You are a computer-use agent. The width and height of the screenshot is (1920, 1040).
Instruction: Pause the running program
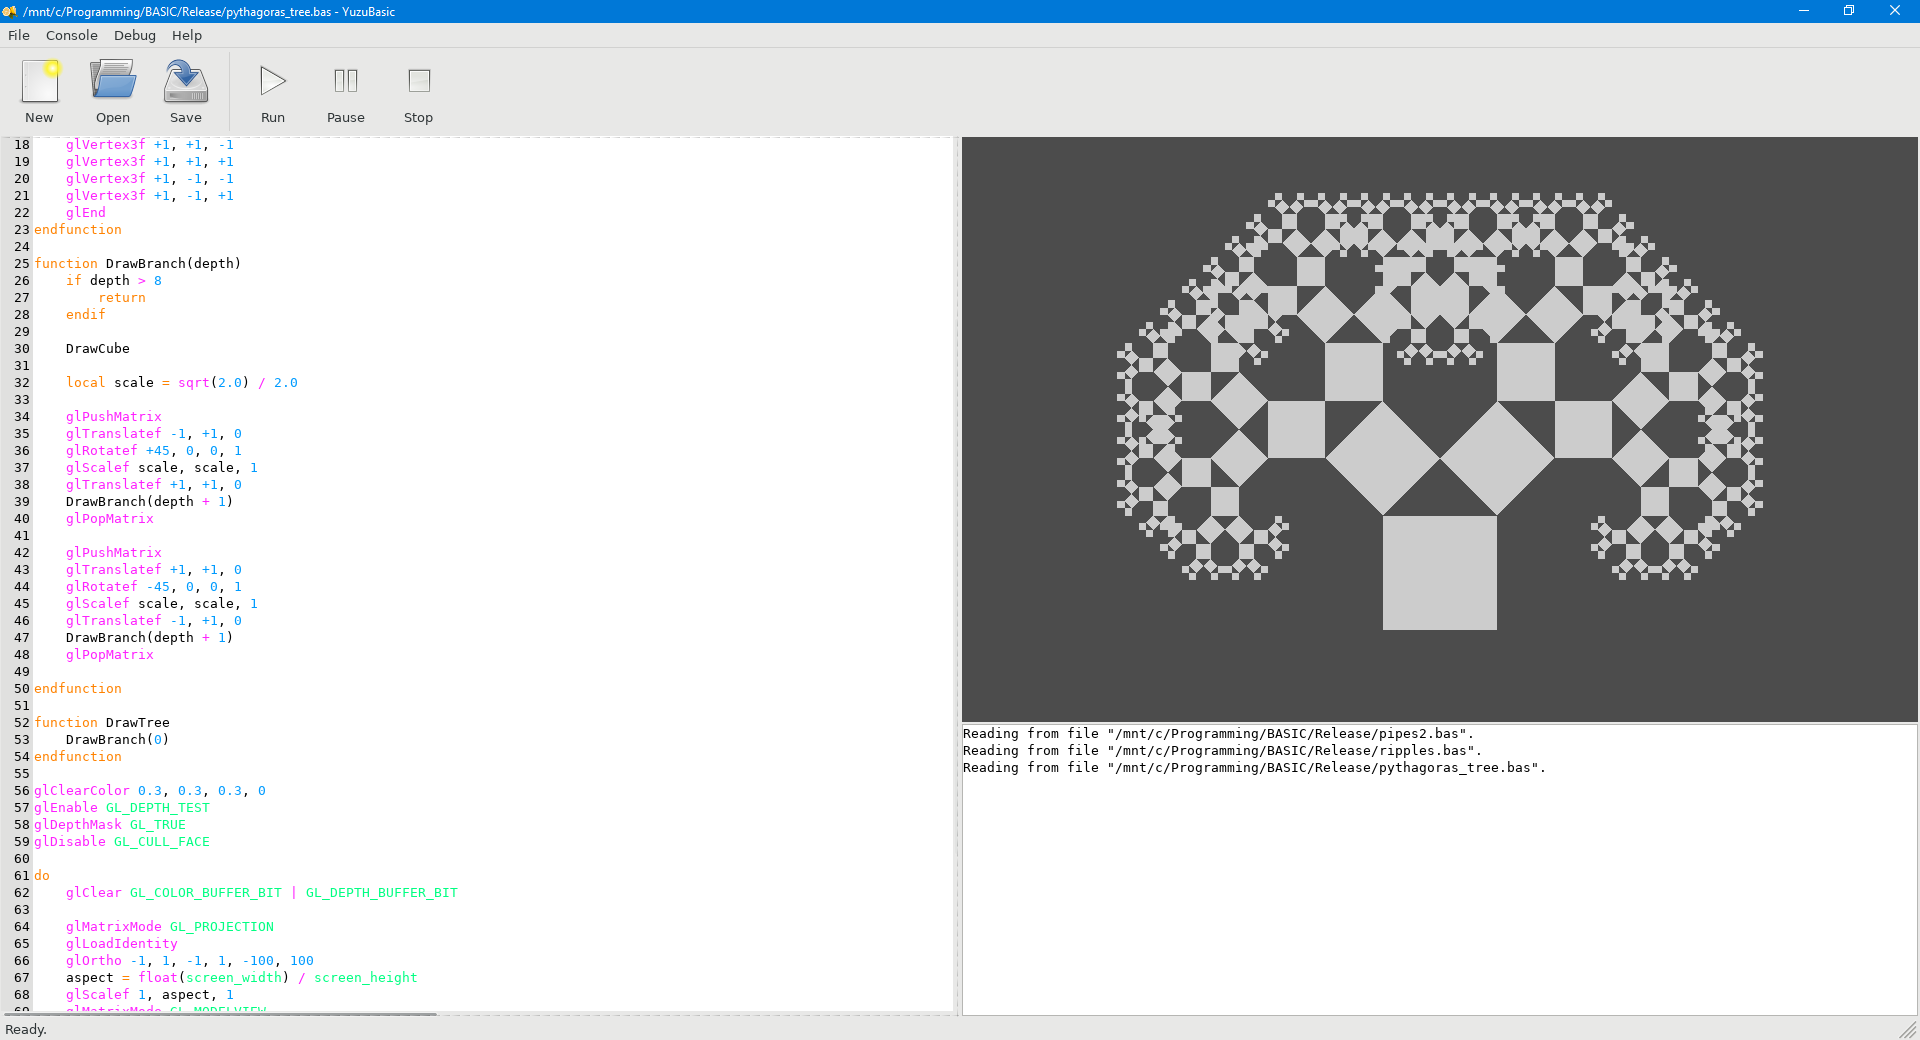pos(346,90)
